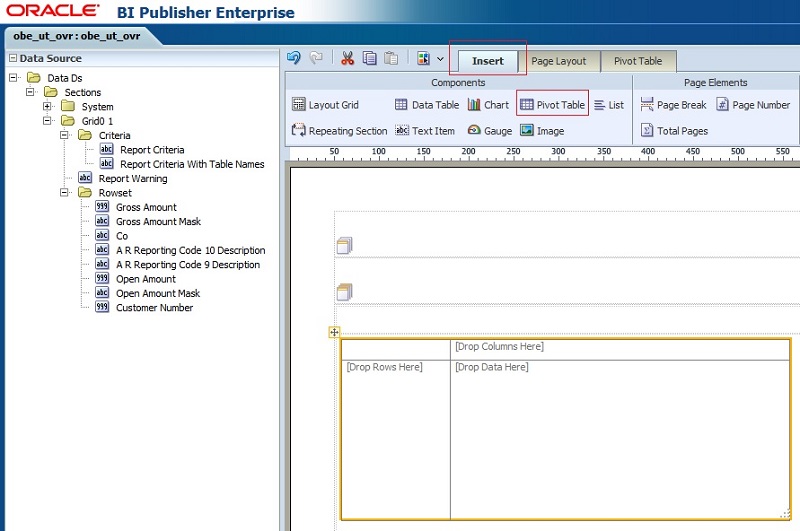800x531 pixels.
Task: Insert a Data Table component
Action: coord(427,105)
